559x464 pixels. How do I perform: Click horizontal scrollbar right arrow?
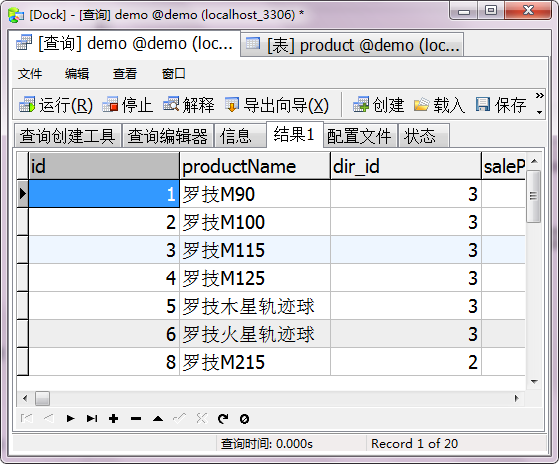point(517,398)
